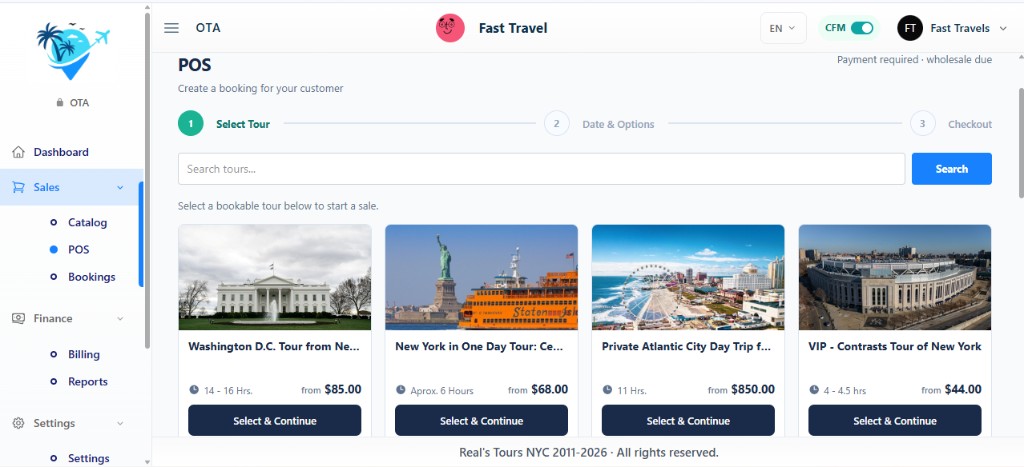
Task: Open the EN language dropdown
Action: 783,28
